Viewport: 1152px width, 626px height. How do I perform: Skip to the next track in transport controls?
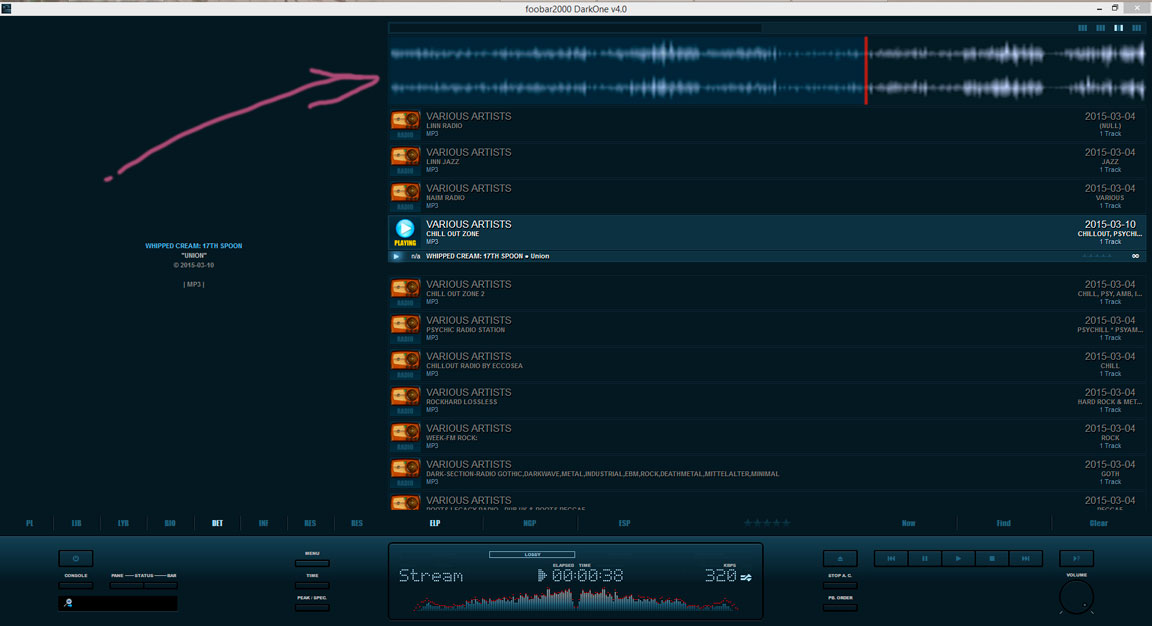point(1025,558)
